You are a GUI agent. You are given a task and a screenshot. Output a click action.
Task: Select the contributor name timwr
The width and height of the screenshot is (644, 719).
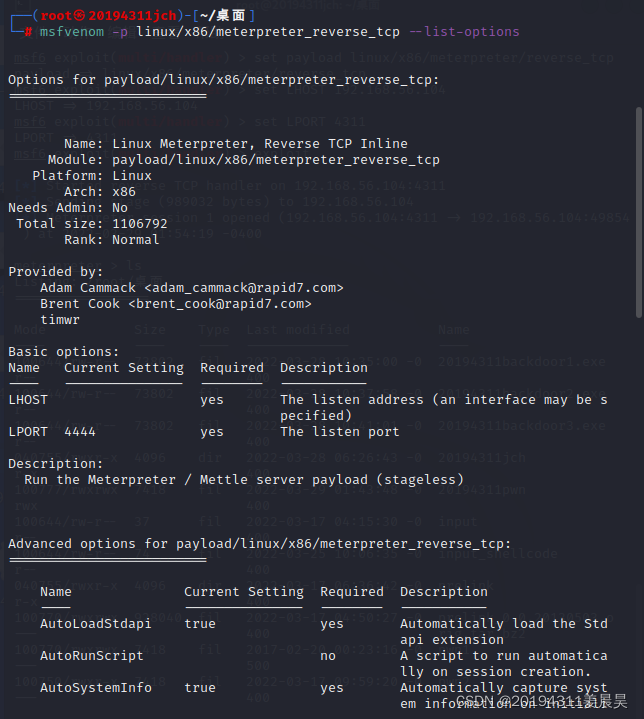60,320
